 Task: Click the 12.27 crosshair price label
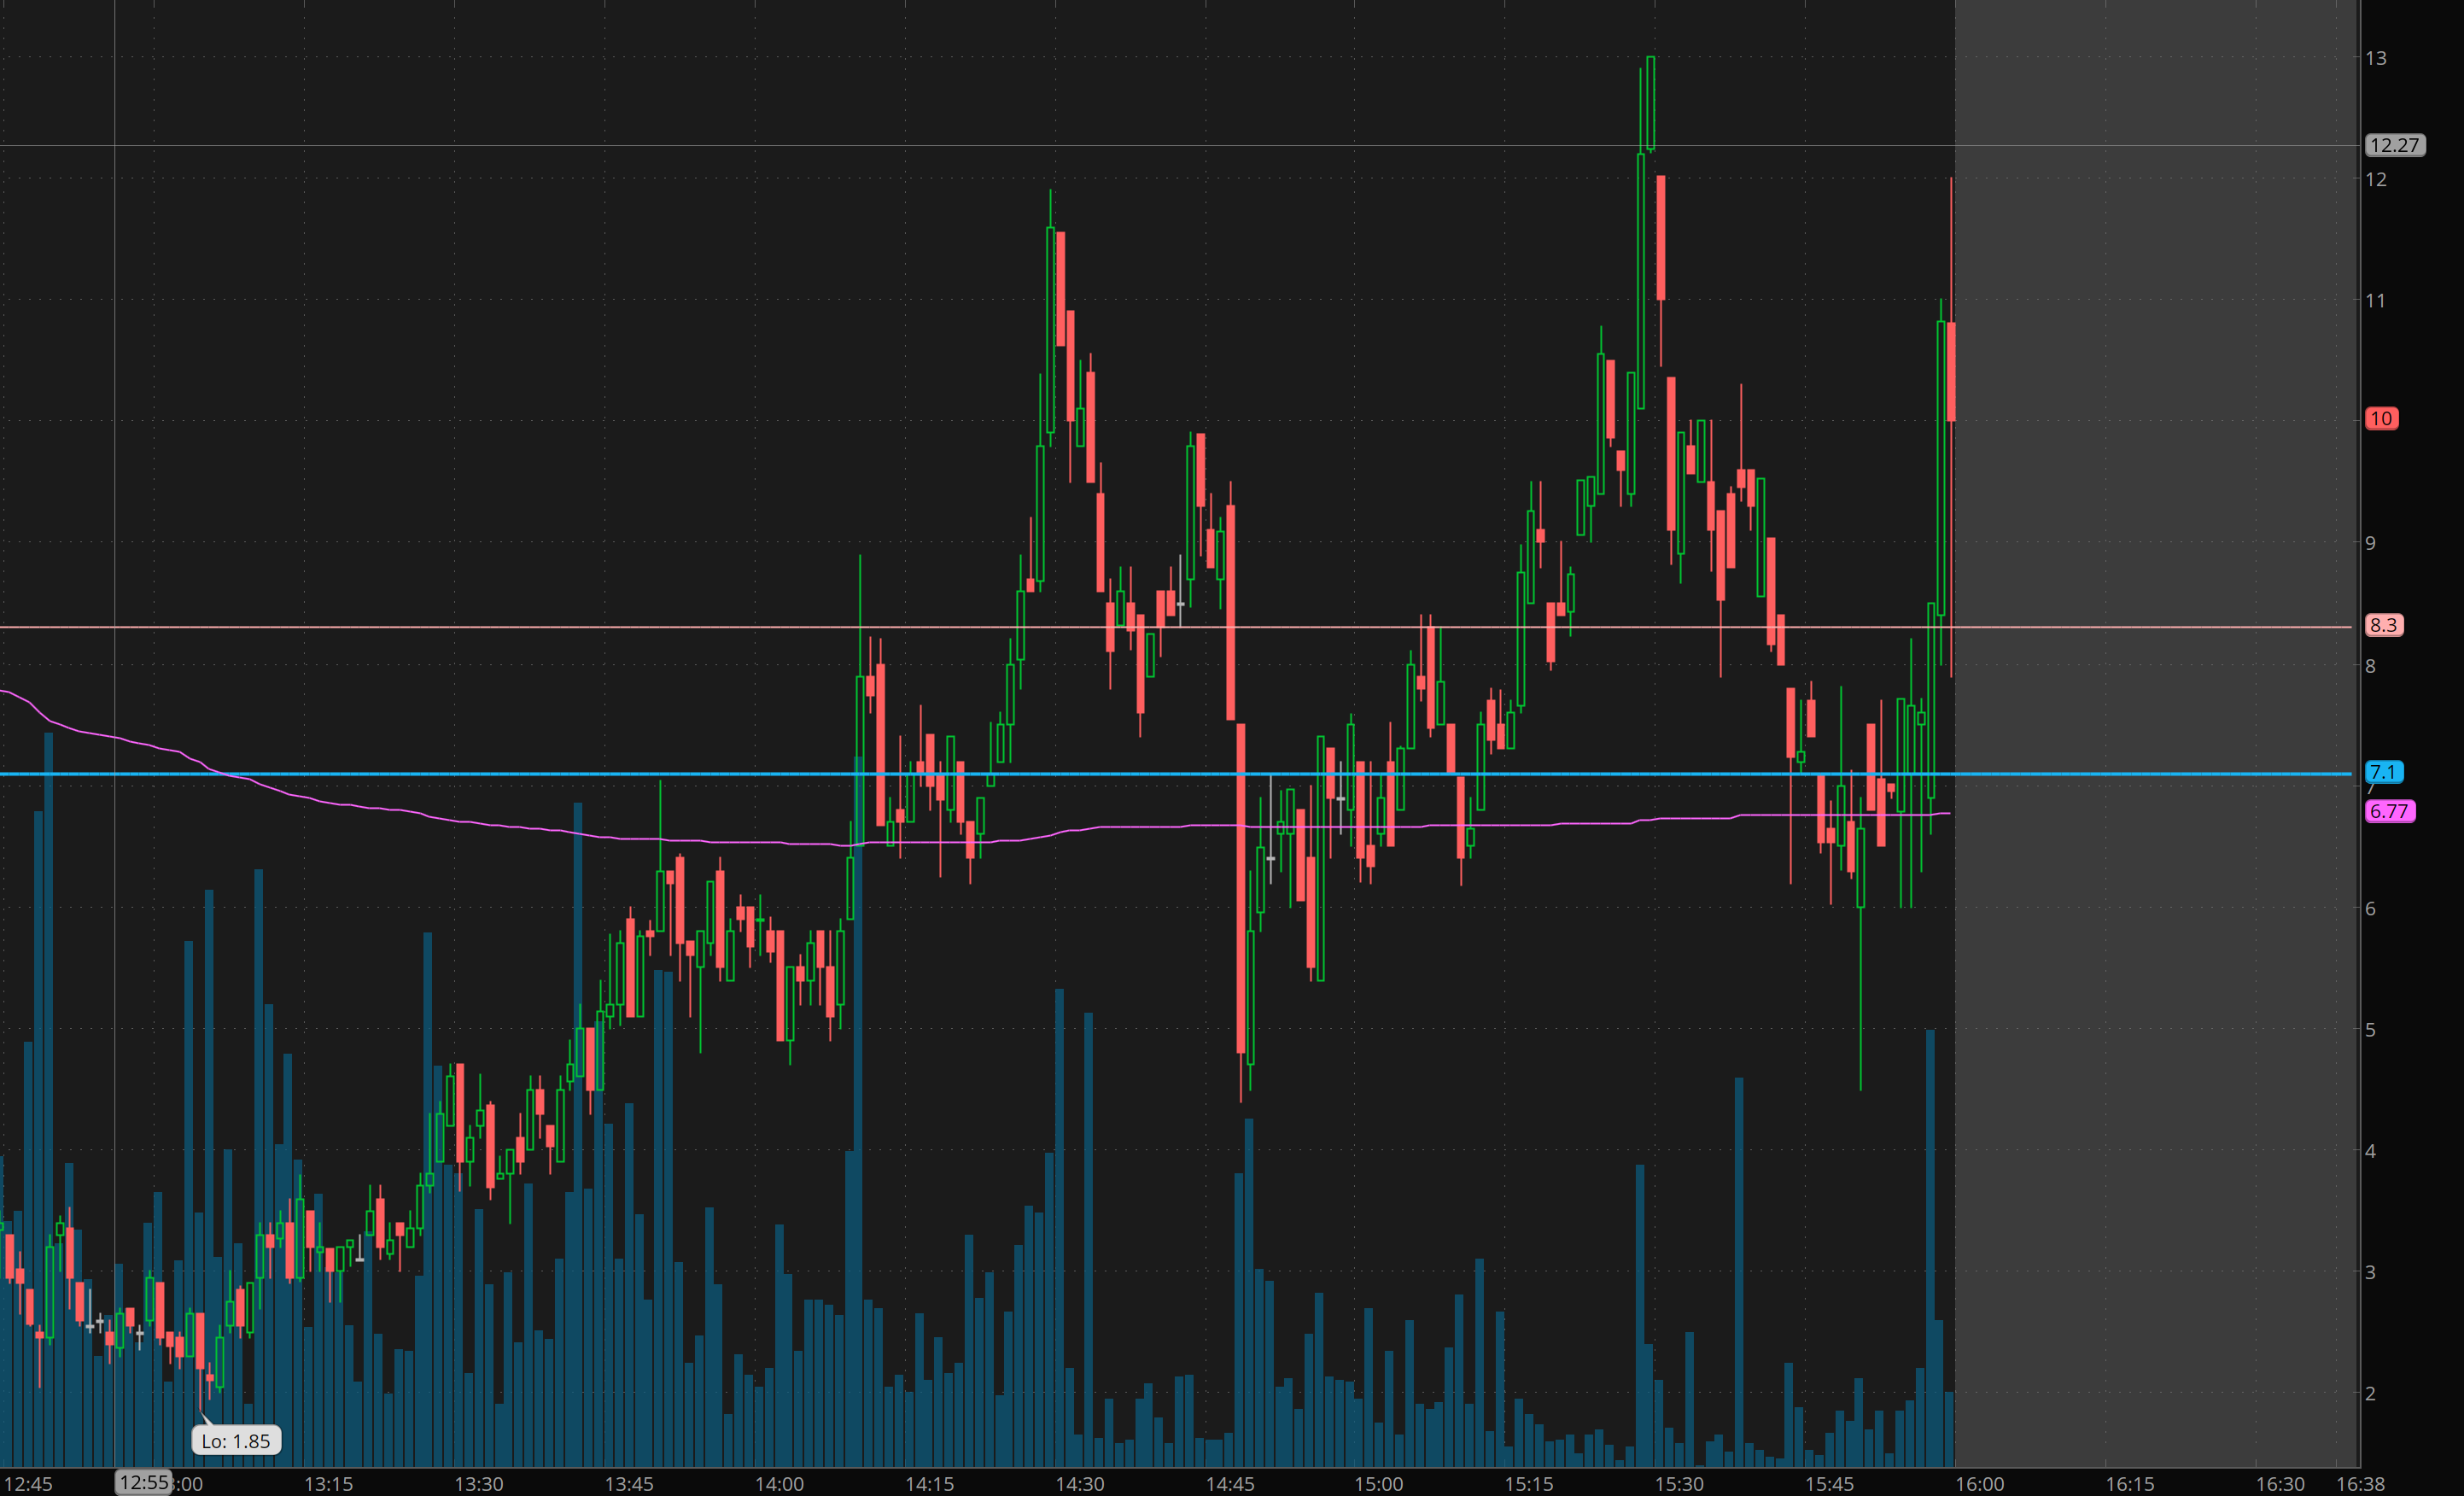pos(2394,145)
